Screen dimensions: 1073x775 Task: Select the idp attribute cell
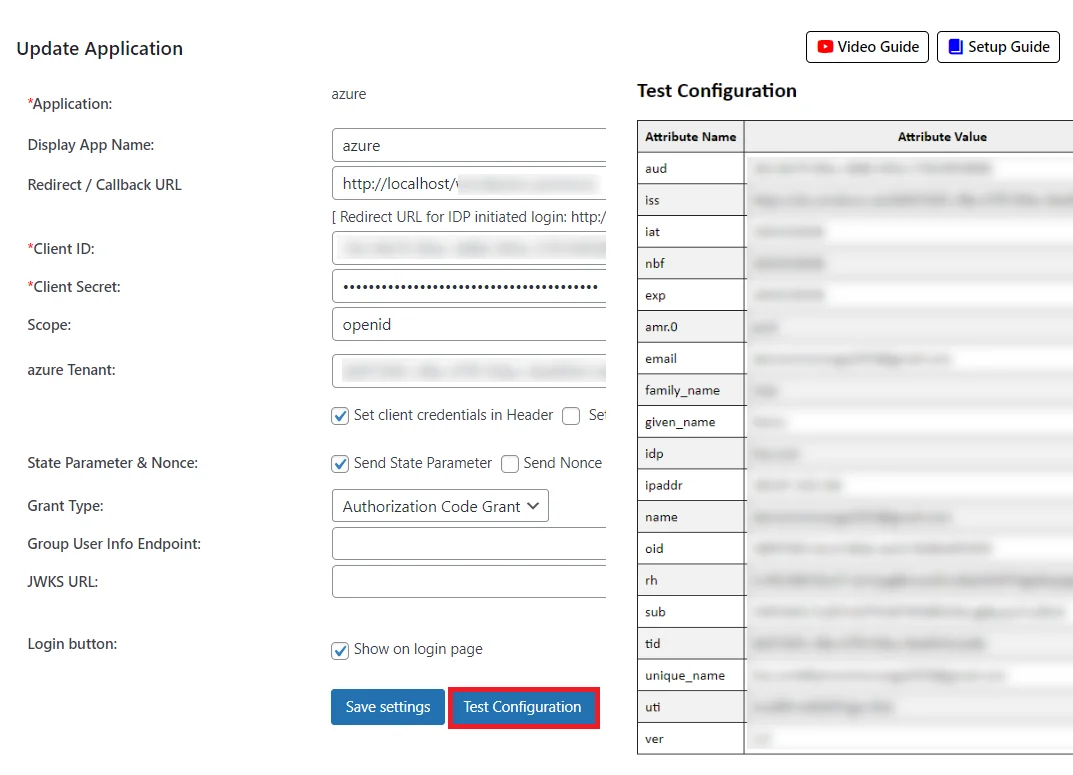pyautogui.click(x=690, y=454)
